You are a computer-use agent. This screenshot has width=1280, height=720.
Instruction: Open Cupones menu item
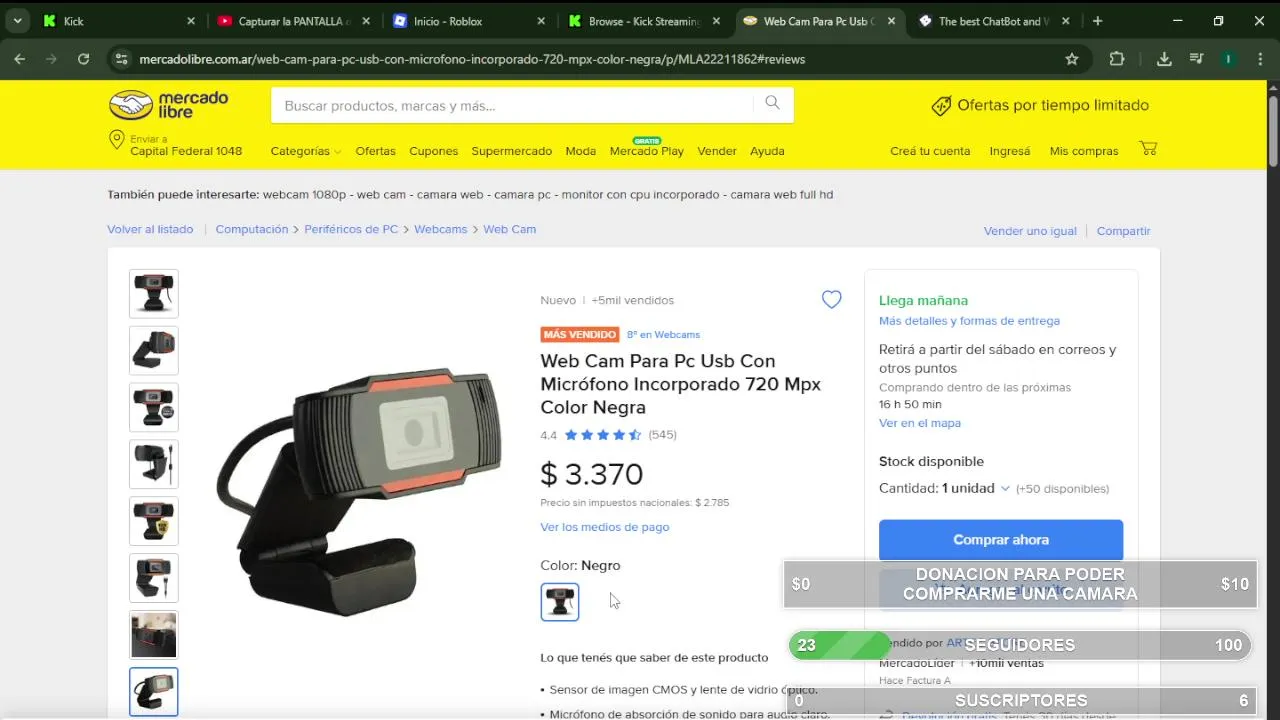[x=433, y=151]
